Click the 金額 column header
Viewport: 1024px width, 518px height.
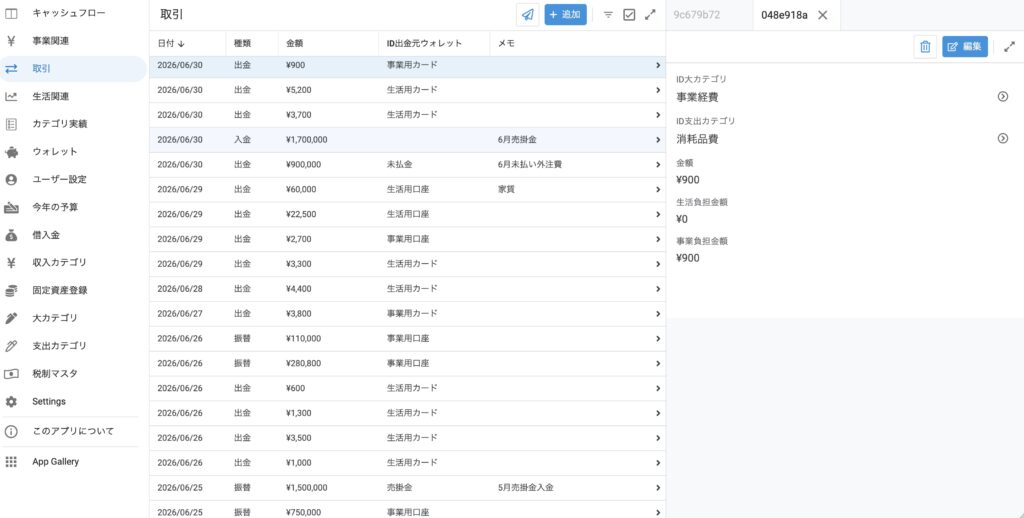(x=295, y=43)
